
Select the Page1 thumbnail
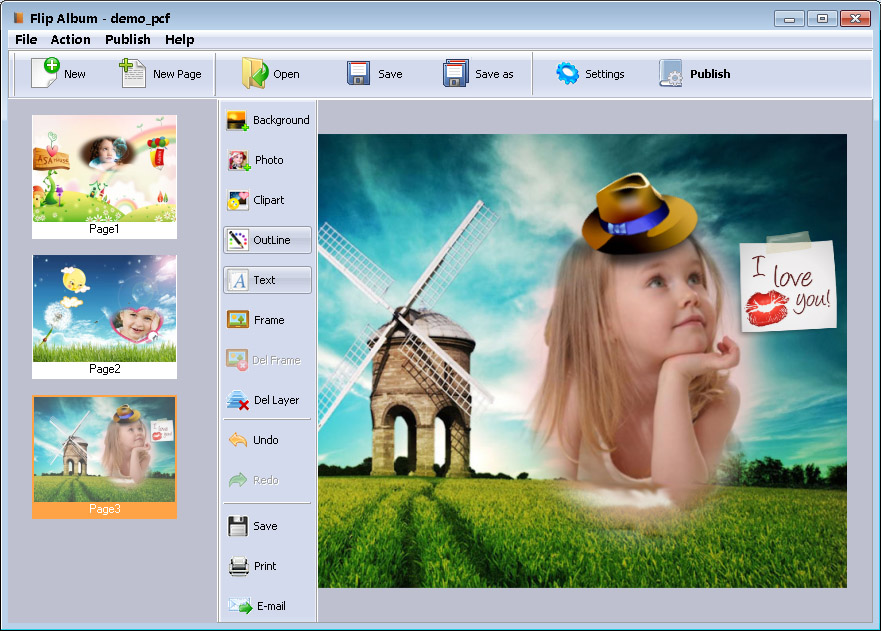pos(105,176)
